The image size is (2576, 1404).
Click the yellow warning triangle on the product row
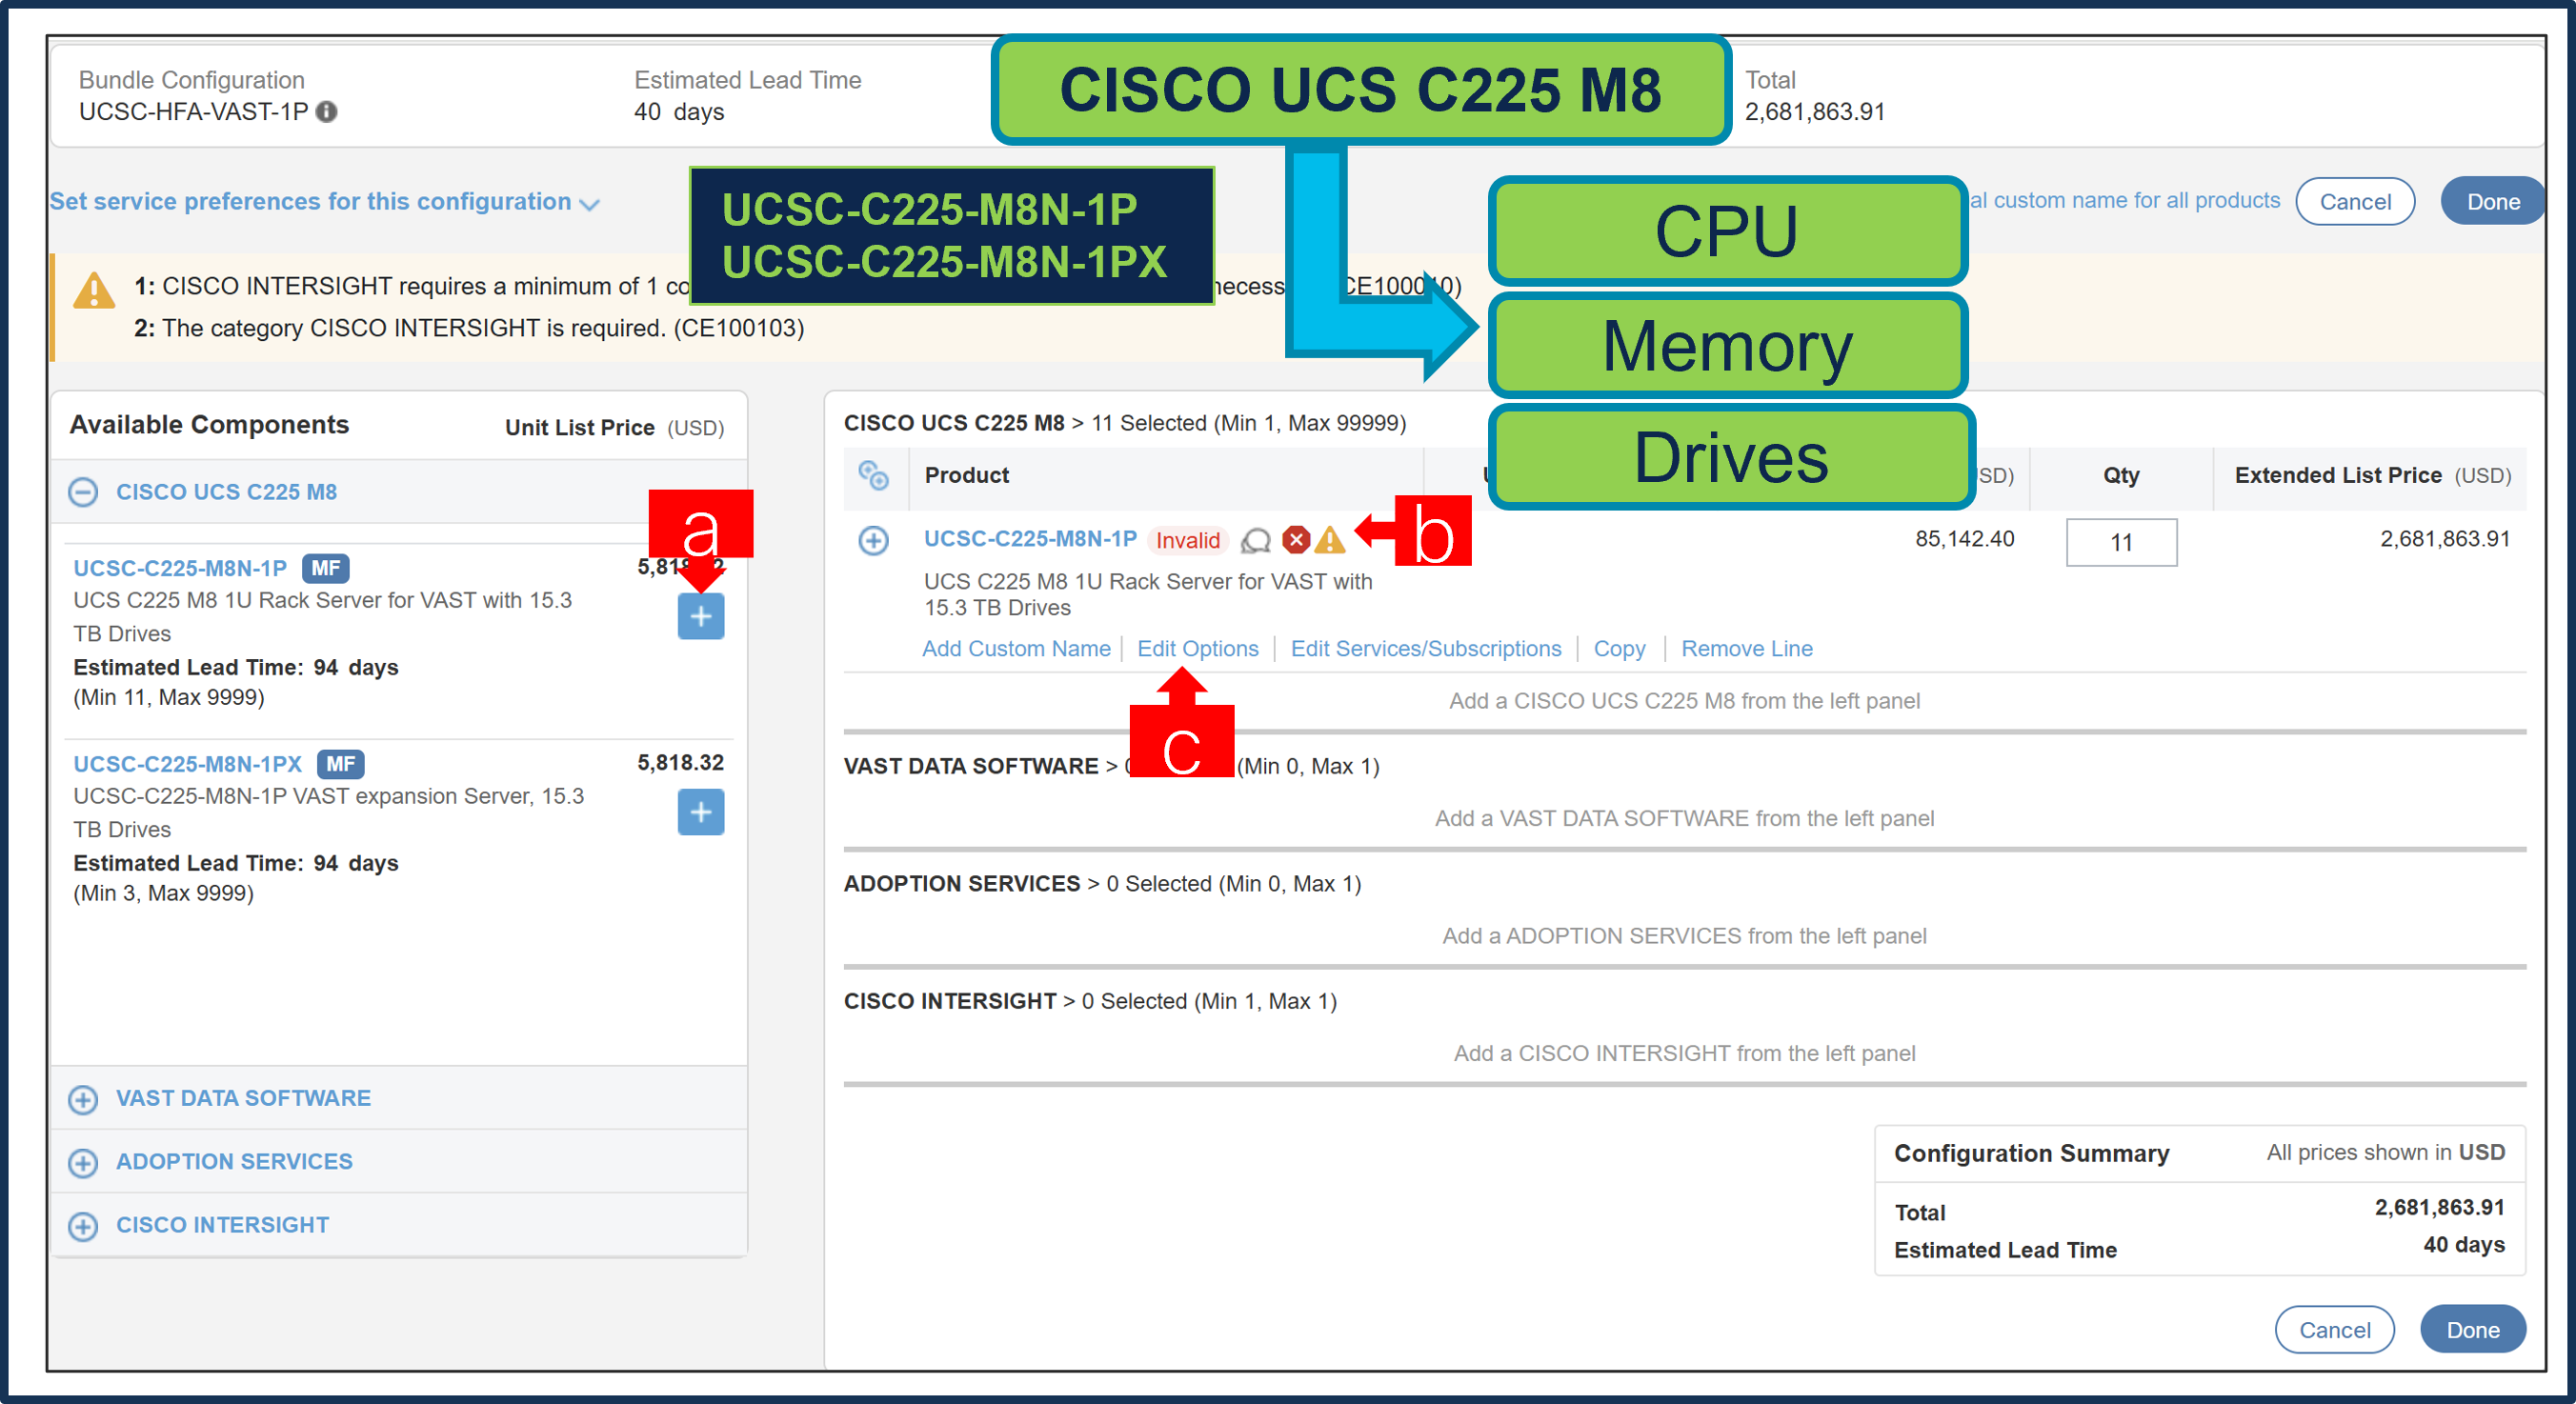[x=1329, y=542]
